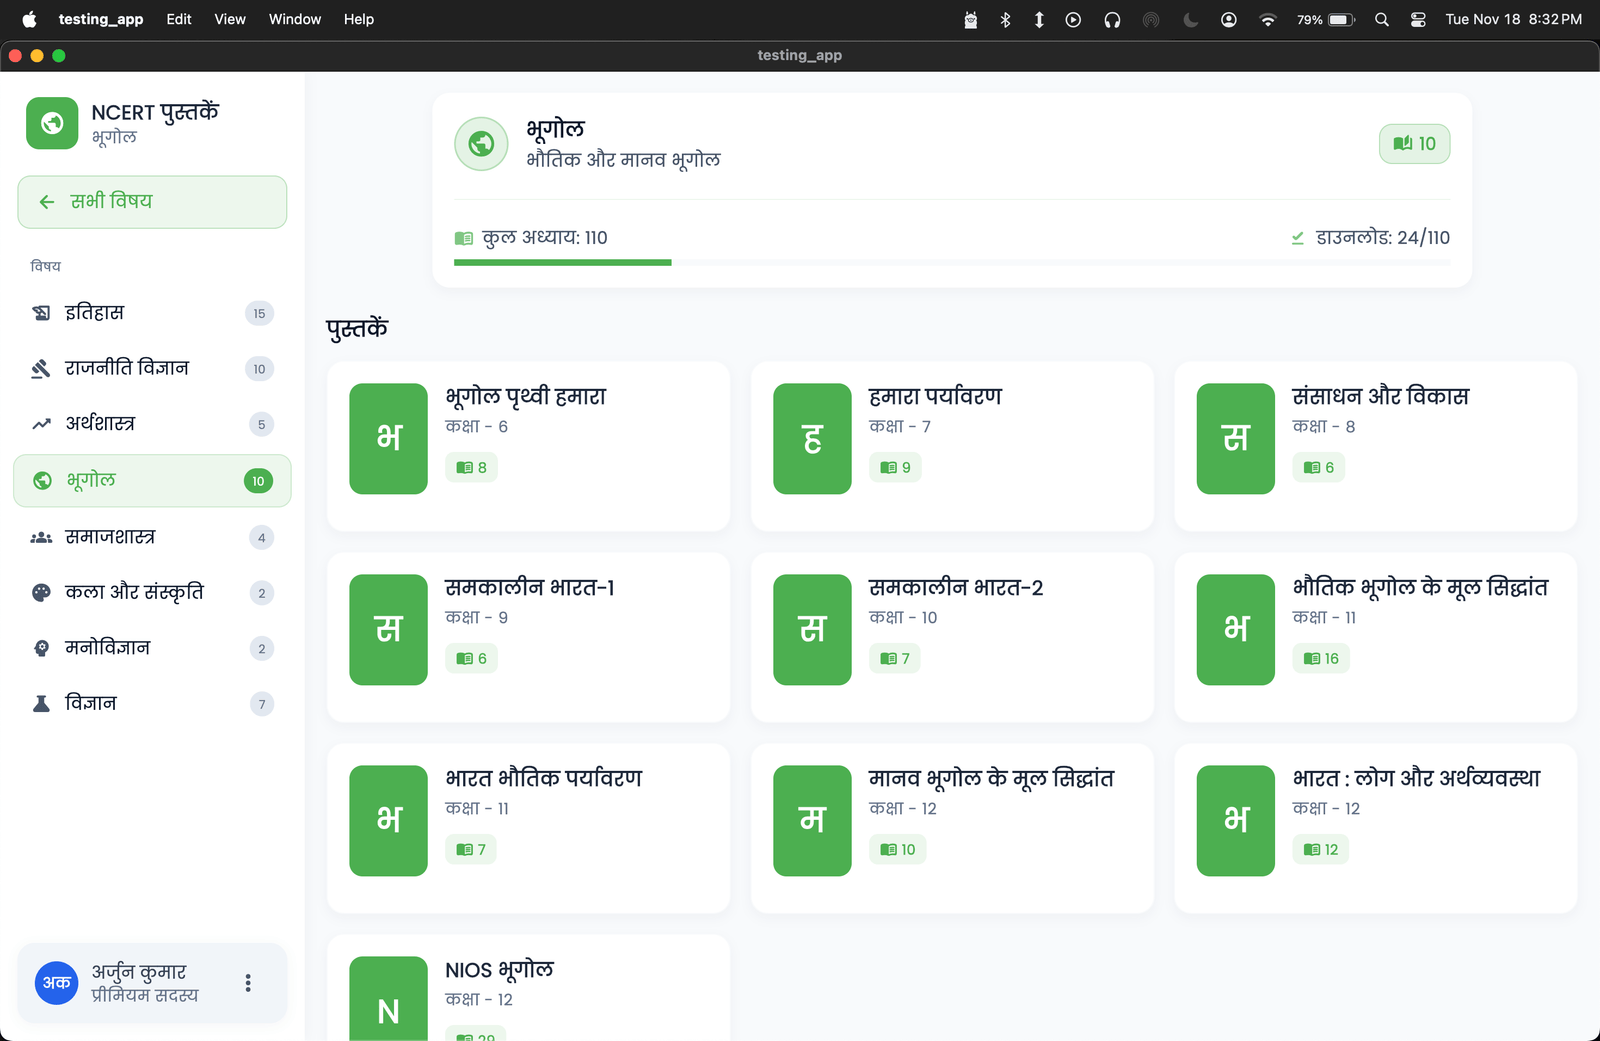The width and height of the screenshot is (1600, 1041).
Task: Open book हमारा पर्यावरण
Action: [x=952, y=446]
